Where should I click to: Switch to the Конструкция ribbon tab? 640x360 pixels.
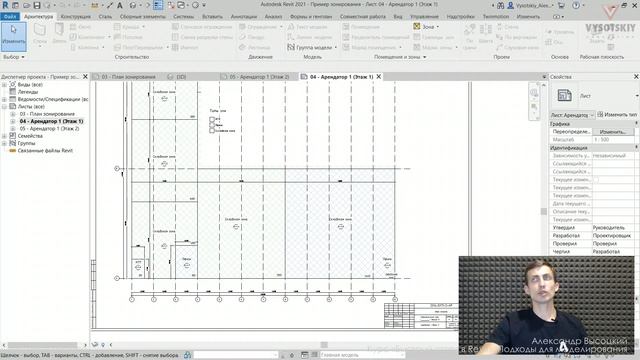click(76, 16)
